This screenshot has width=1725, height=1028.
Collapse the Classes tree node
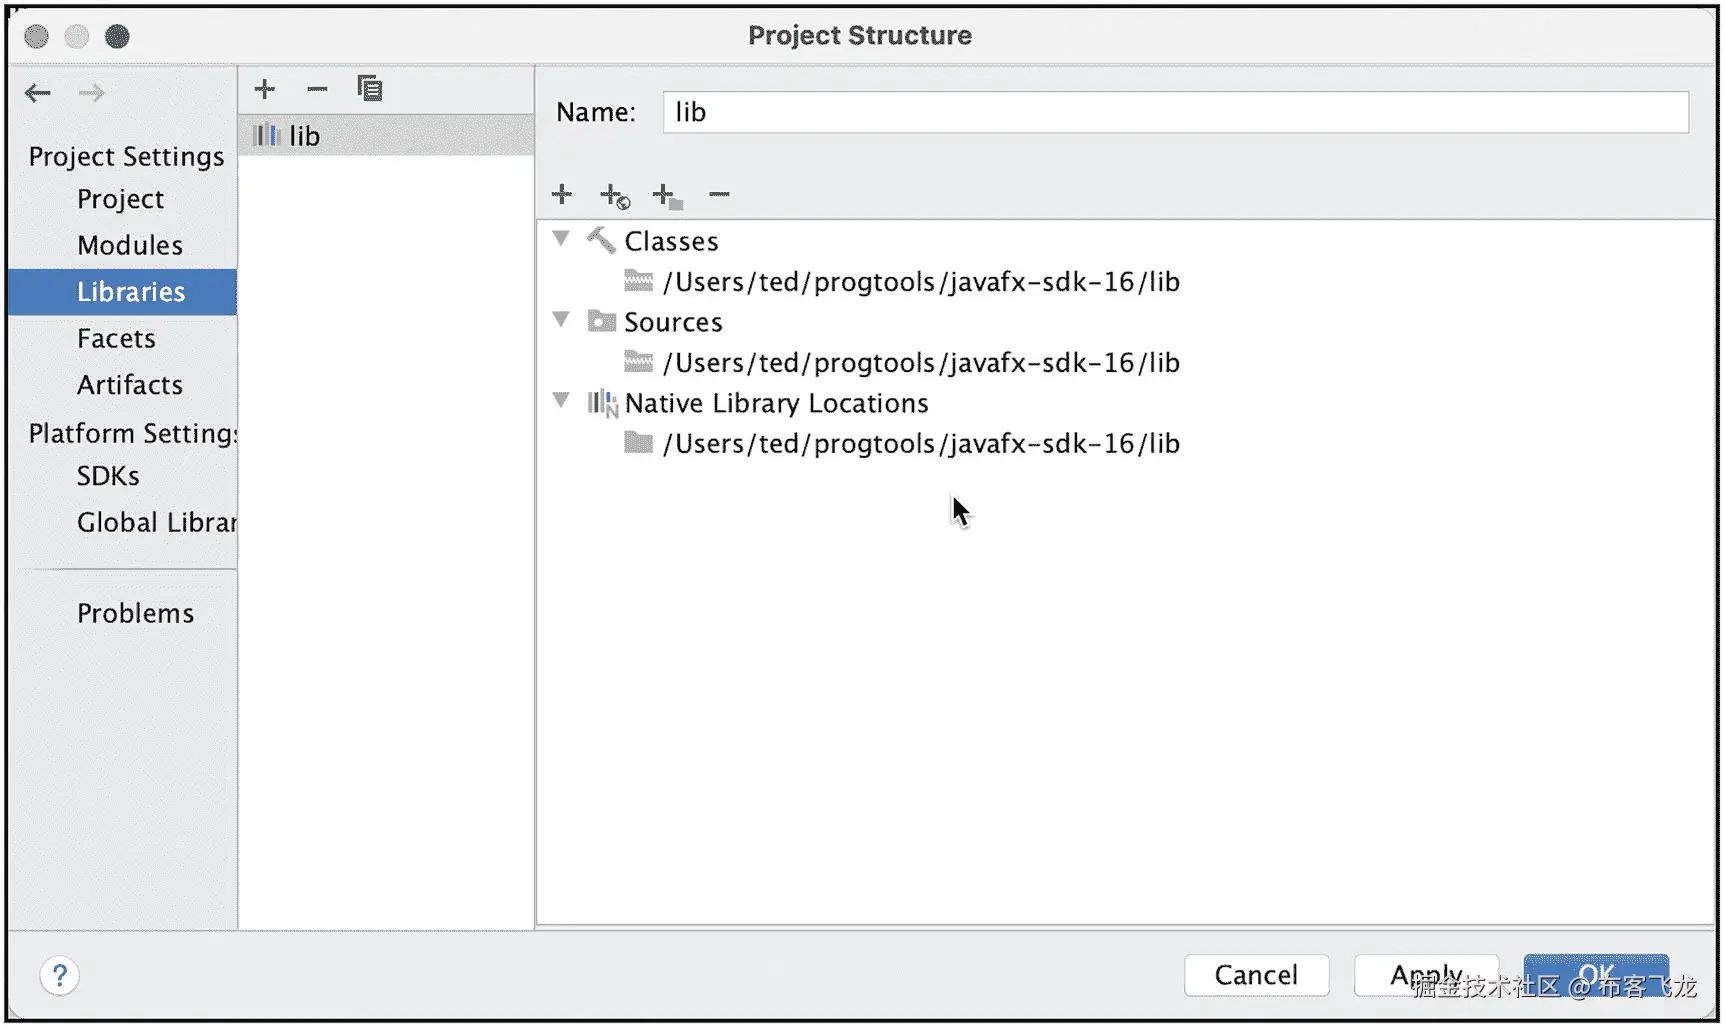click(561, 239)
